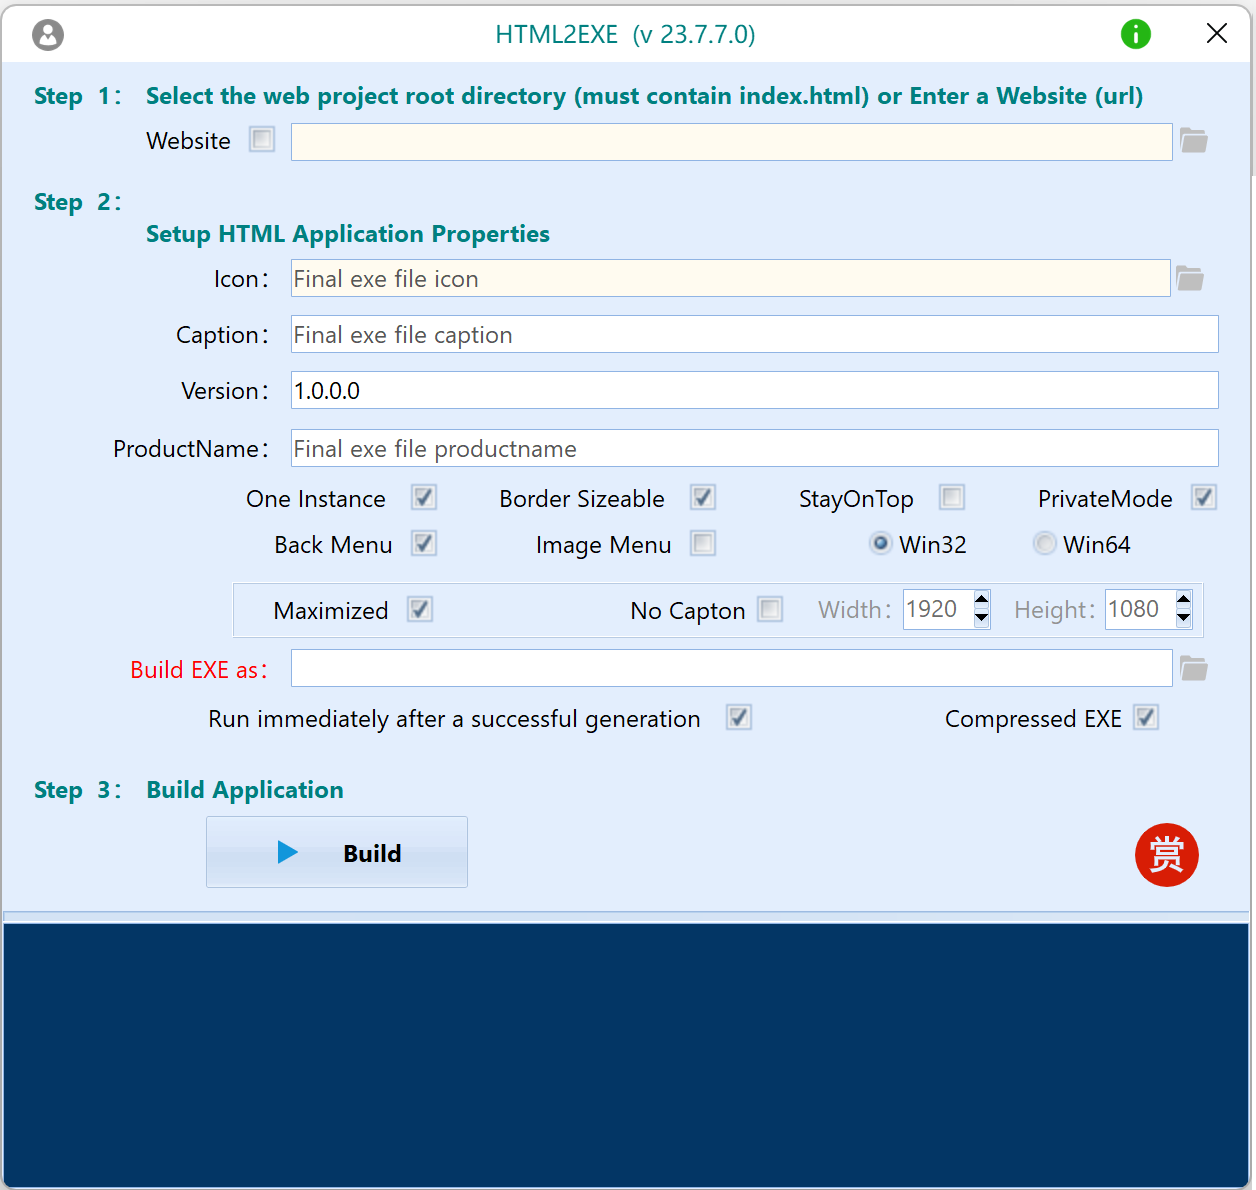
Task: Toggle the Website checkbox
Action: [262, 139]
